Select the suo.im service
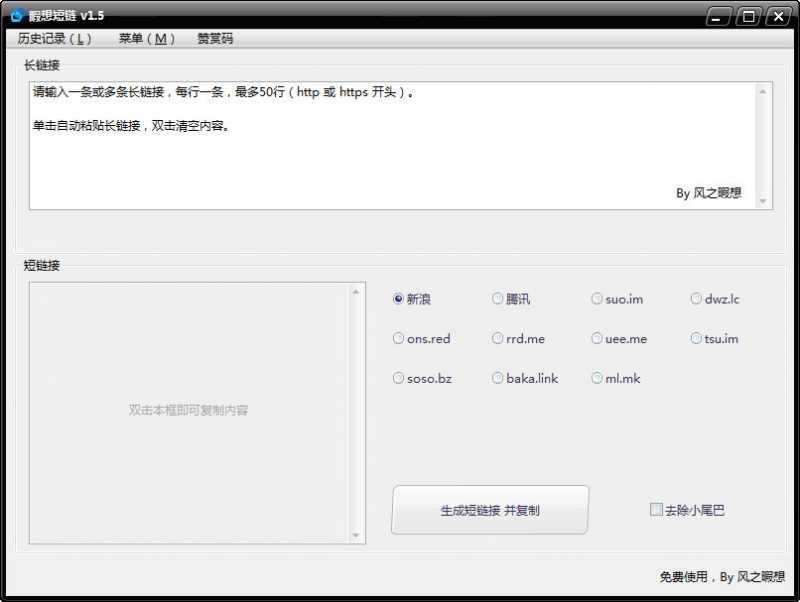Screen dimensions: 800x602 tap(597, 298)
